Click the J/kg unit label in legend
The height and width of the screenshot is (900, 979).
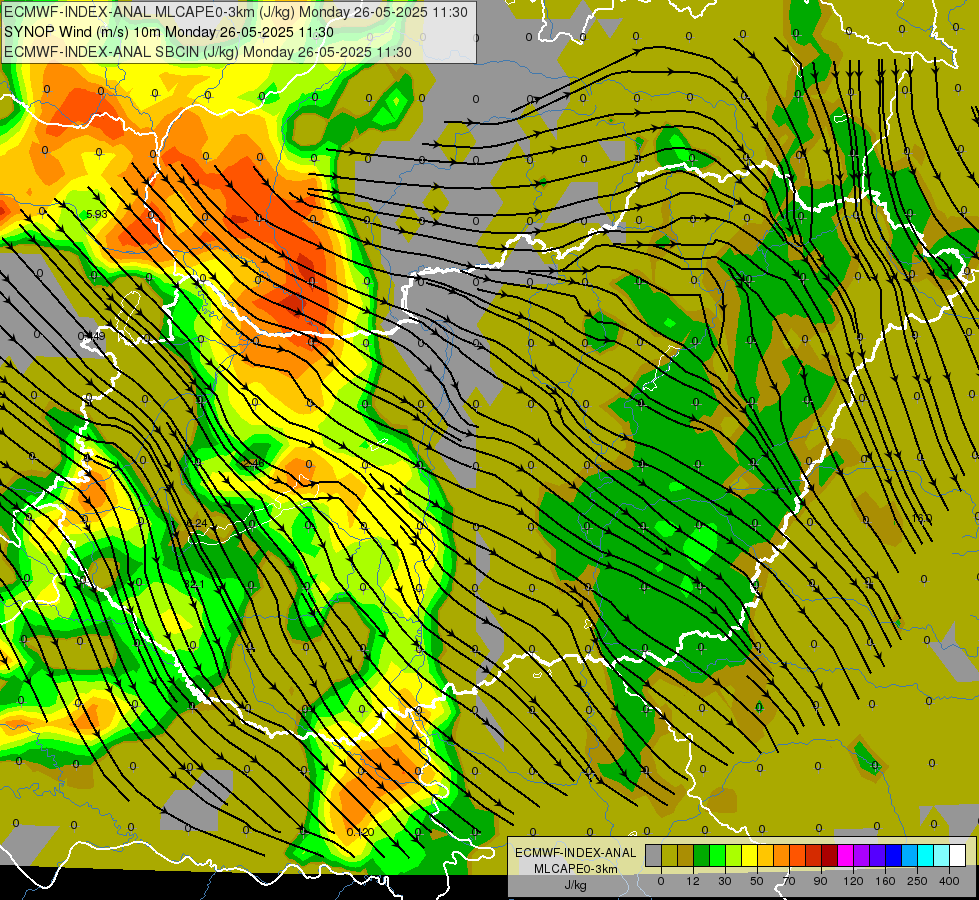click(x=575, y=886)
